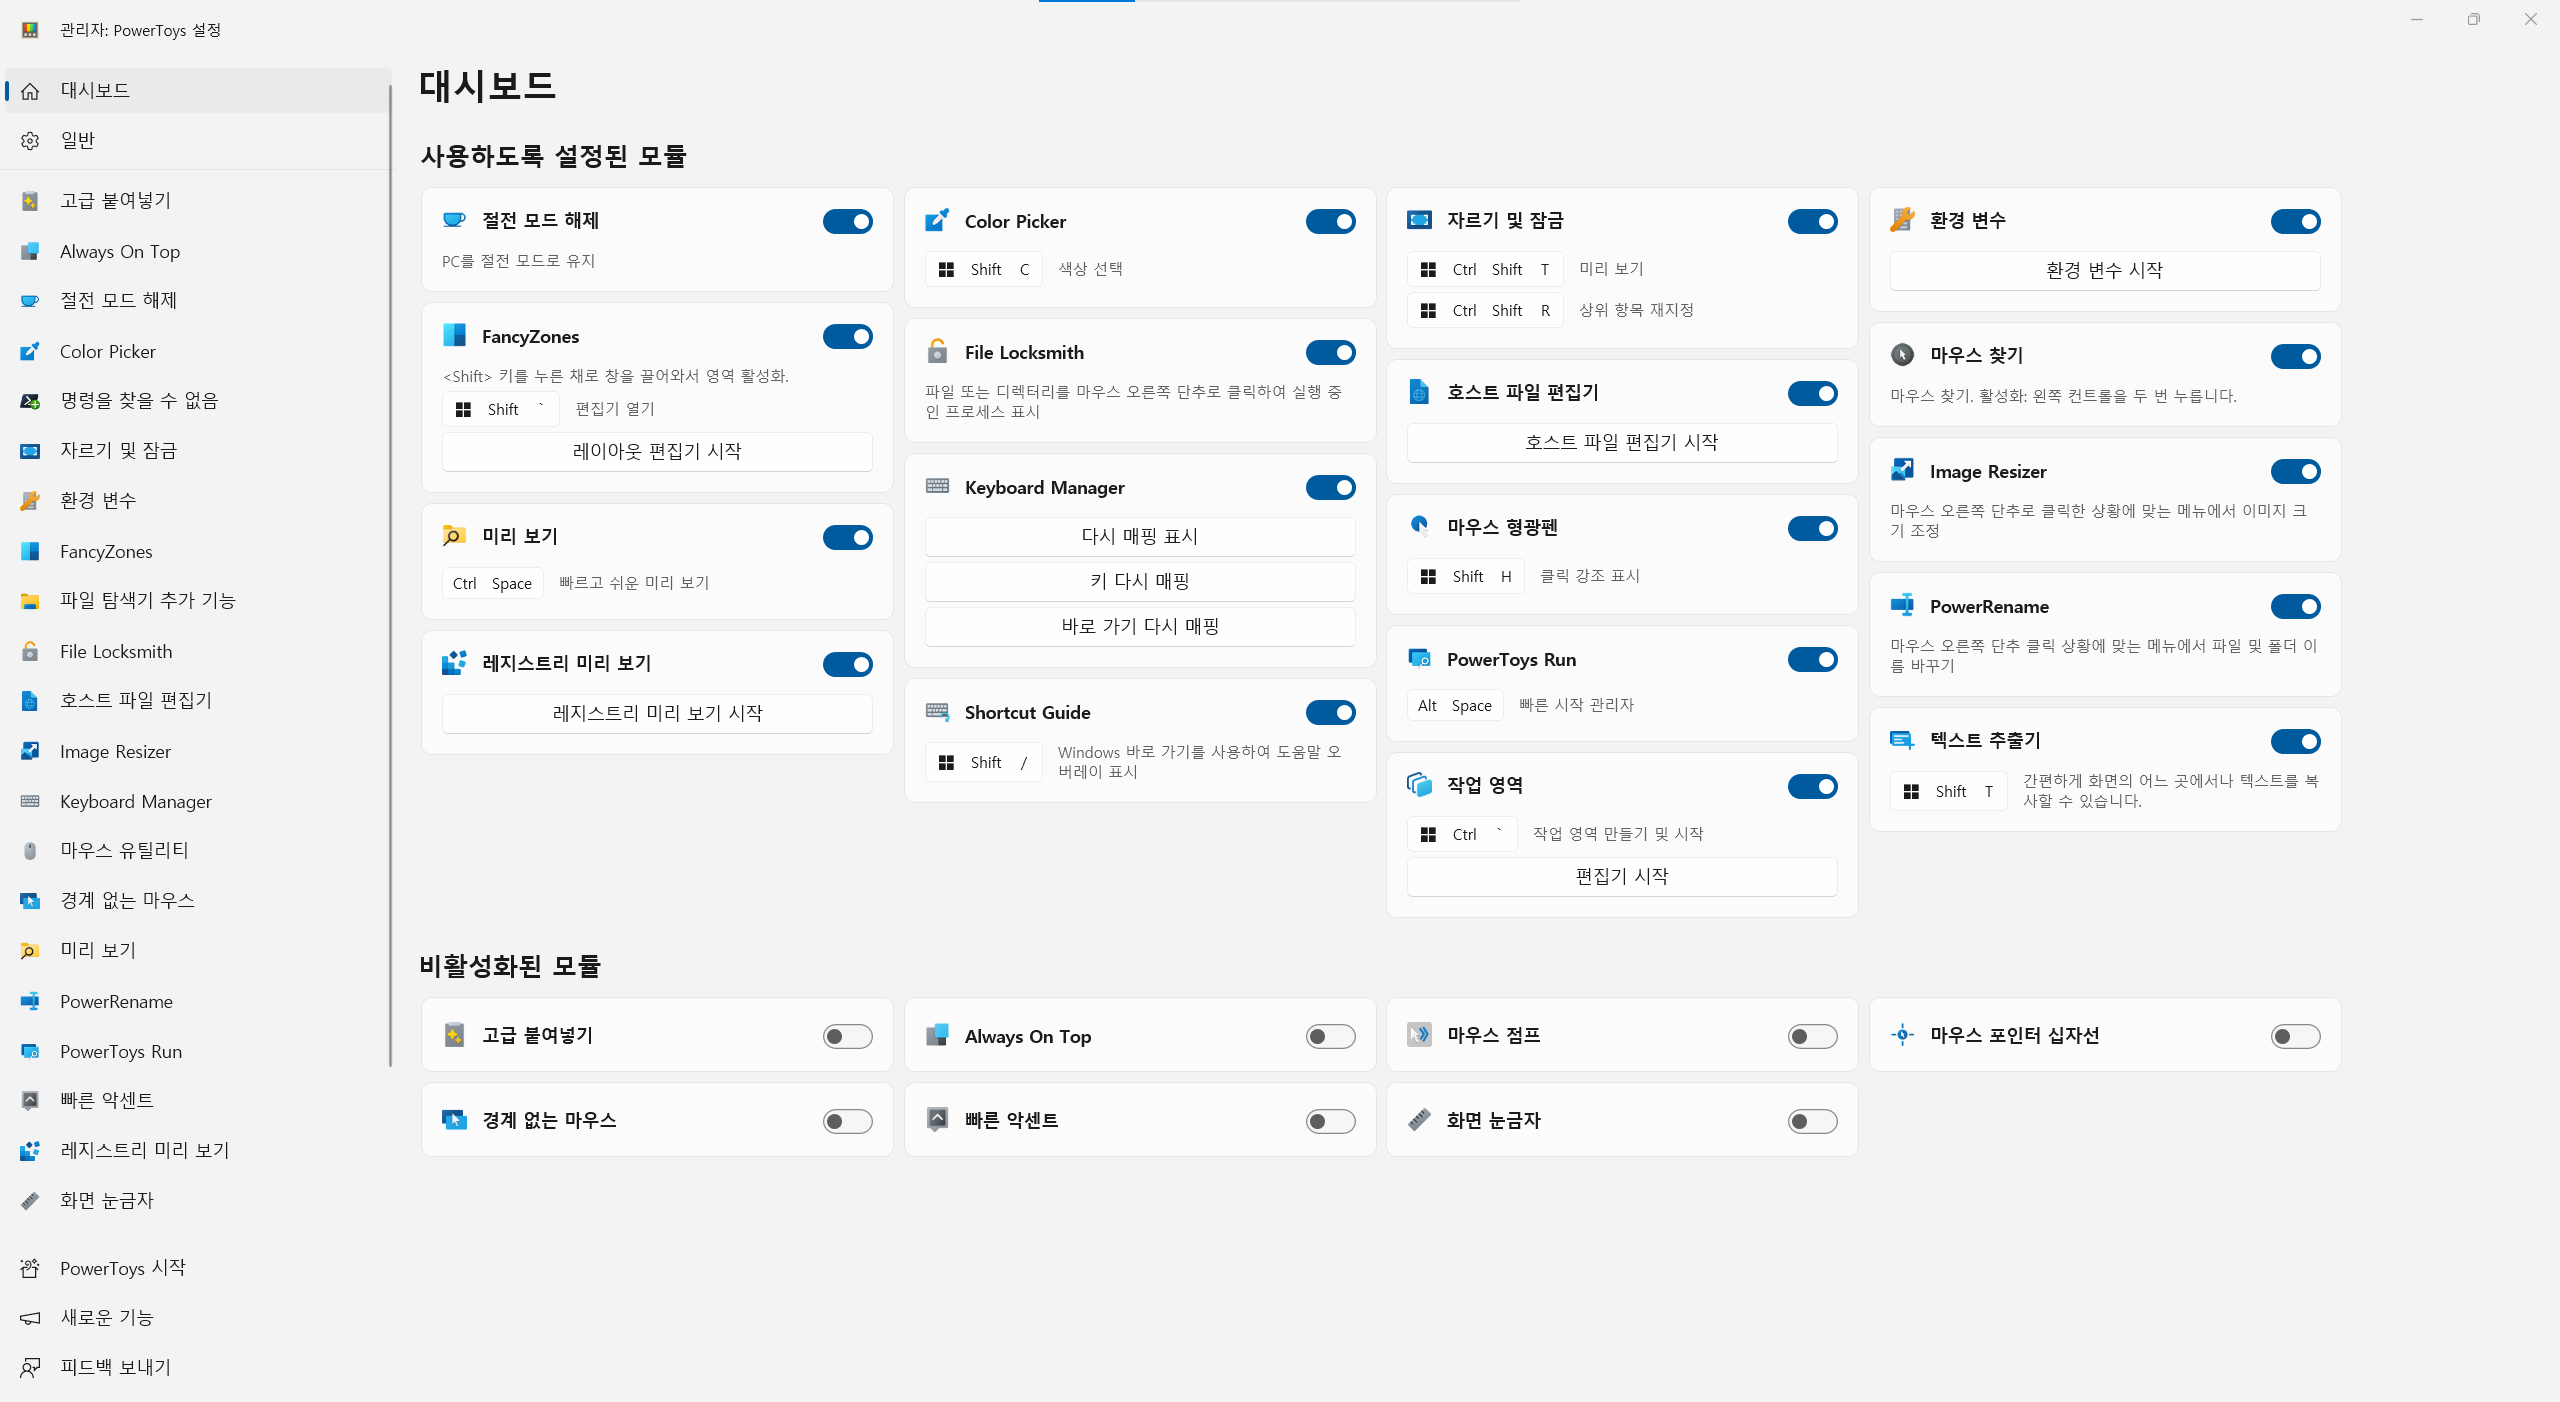The height and width of the screenshot is (1402, 2560).
Task: Open the 일반 settings page
Action: coord(78,140)
